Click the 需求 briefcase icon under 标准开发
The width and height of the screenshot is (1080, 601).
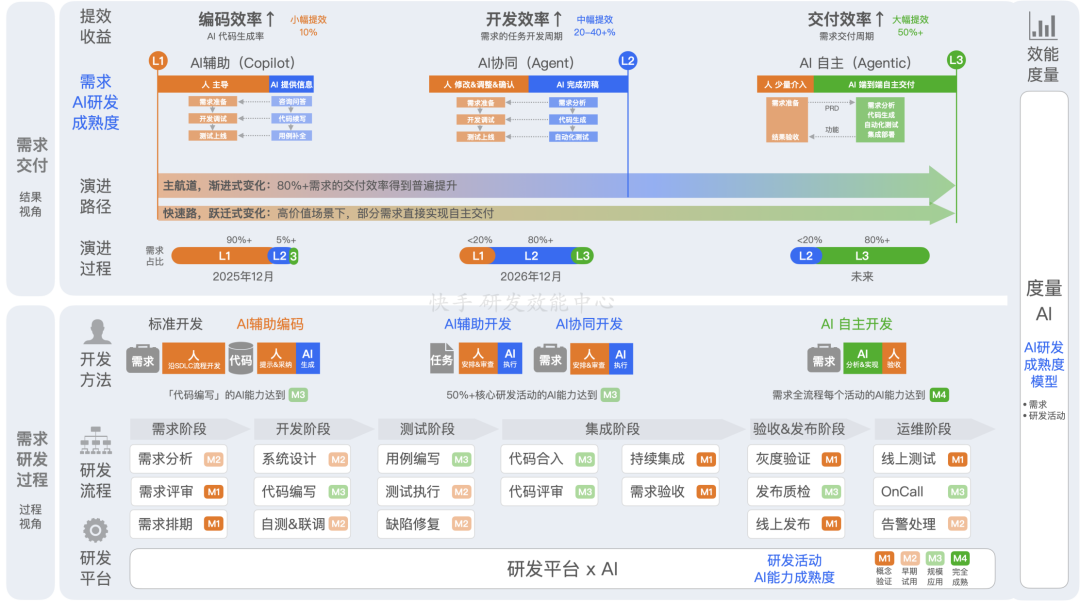point(143,357)
